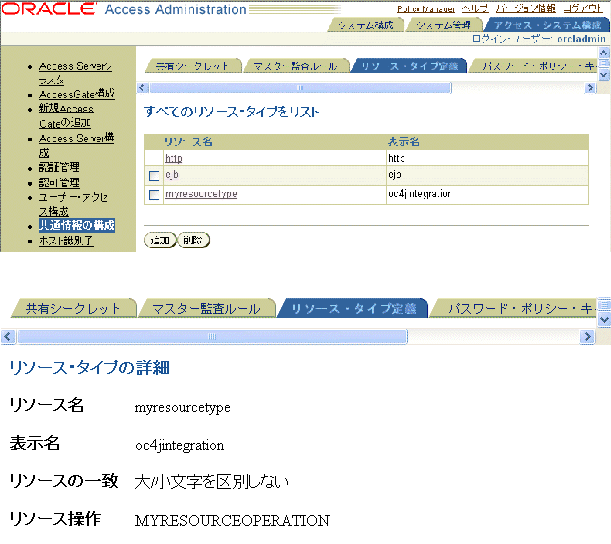Viewport: 611px width, 544px height.
Task: Tick the checkbox beside myresourcetype
Action: coord(154,194)
